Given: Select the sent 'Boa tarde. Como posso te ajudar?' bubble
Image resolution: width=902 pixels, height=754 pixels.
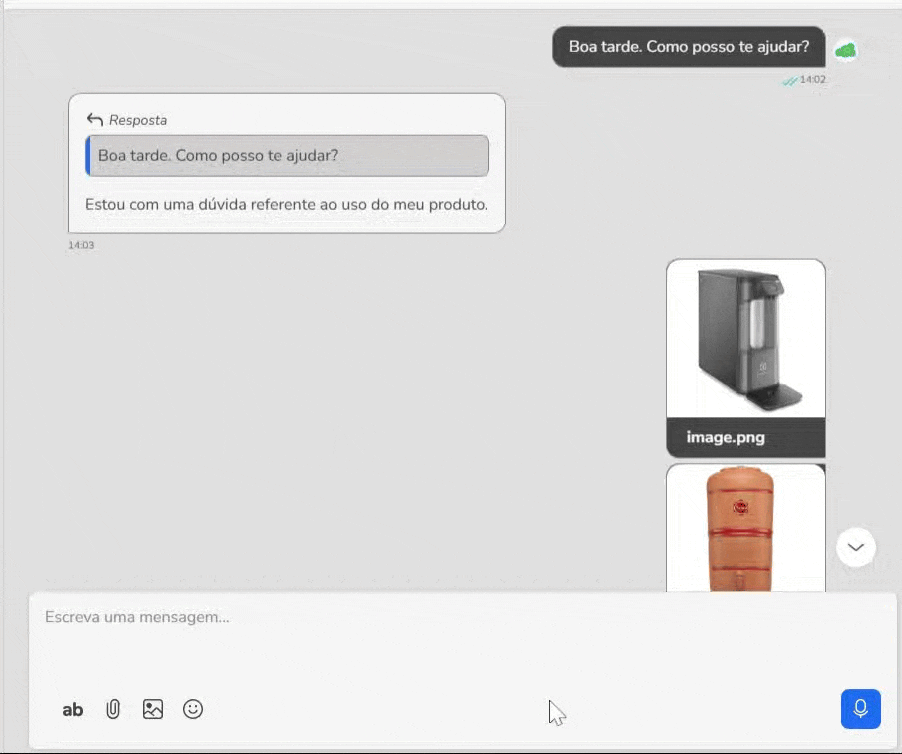Looking at the screenshot, I should [689, 47].
